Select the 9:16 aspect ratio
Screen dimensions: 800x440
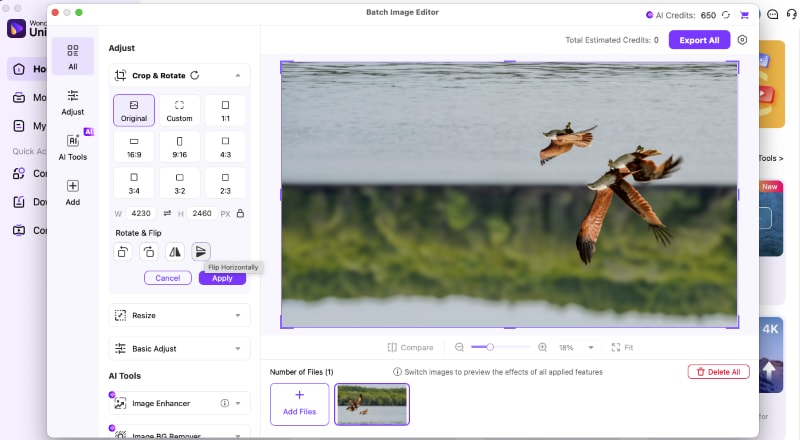coord(180,147)
